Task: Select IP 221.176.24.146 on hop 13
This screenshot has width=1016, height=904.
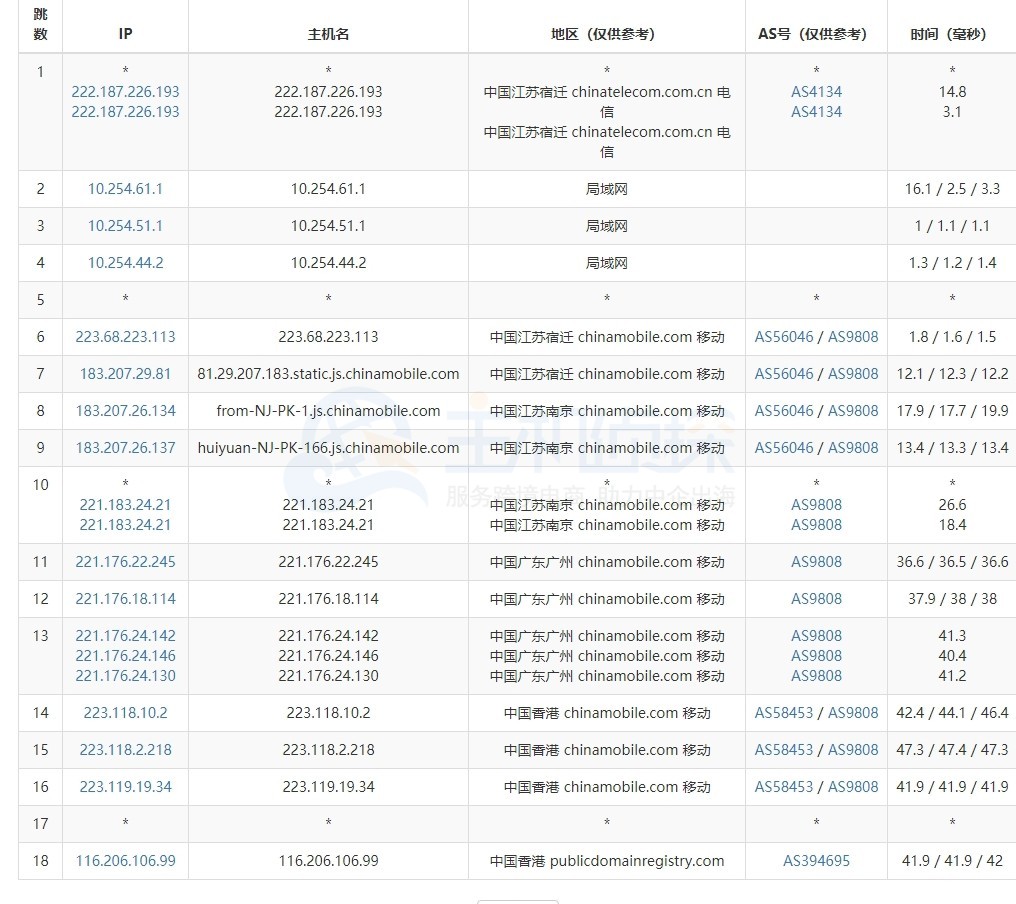Action: pyautogui.click(x=124, y=655)
